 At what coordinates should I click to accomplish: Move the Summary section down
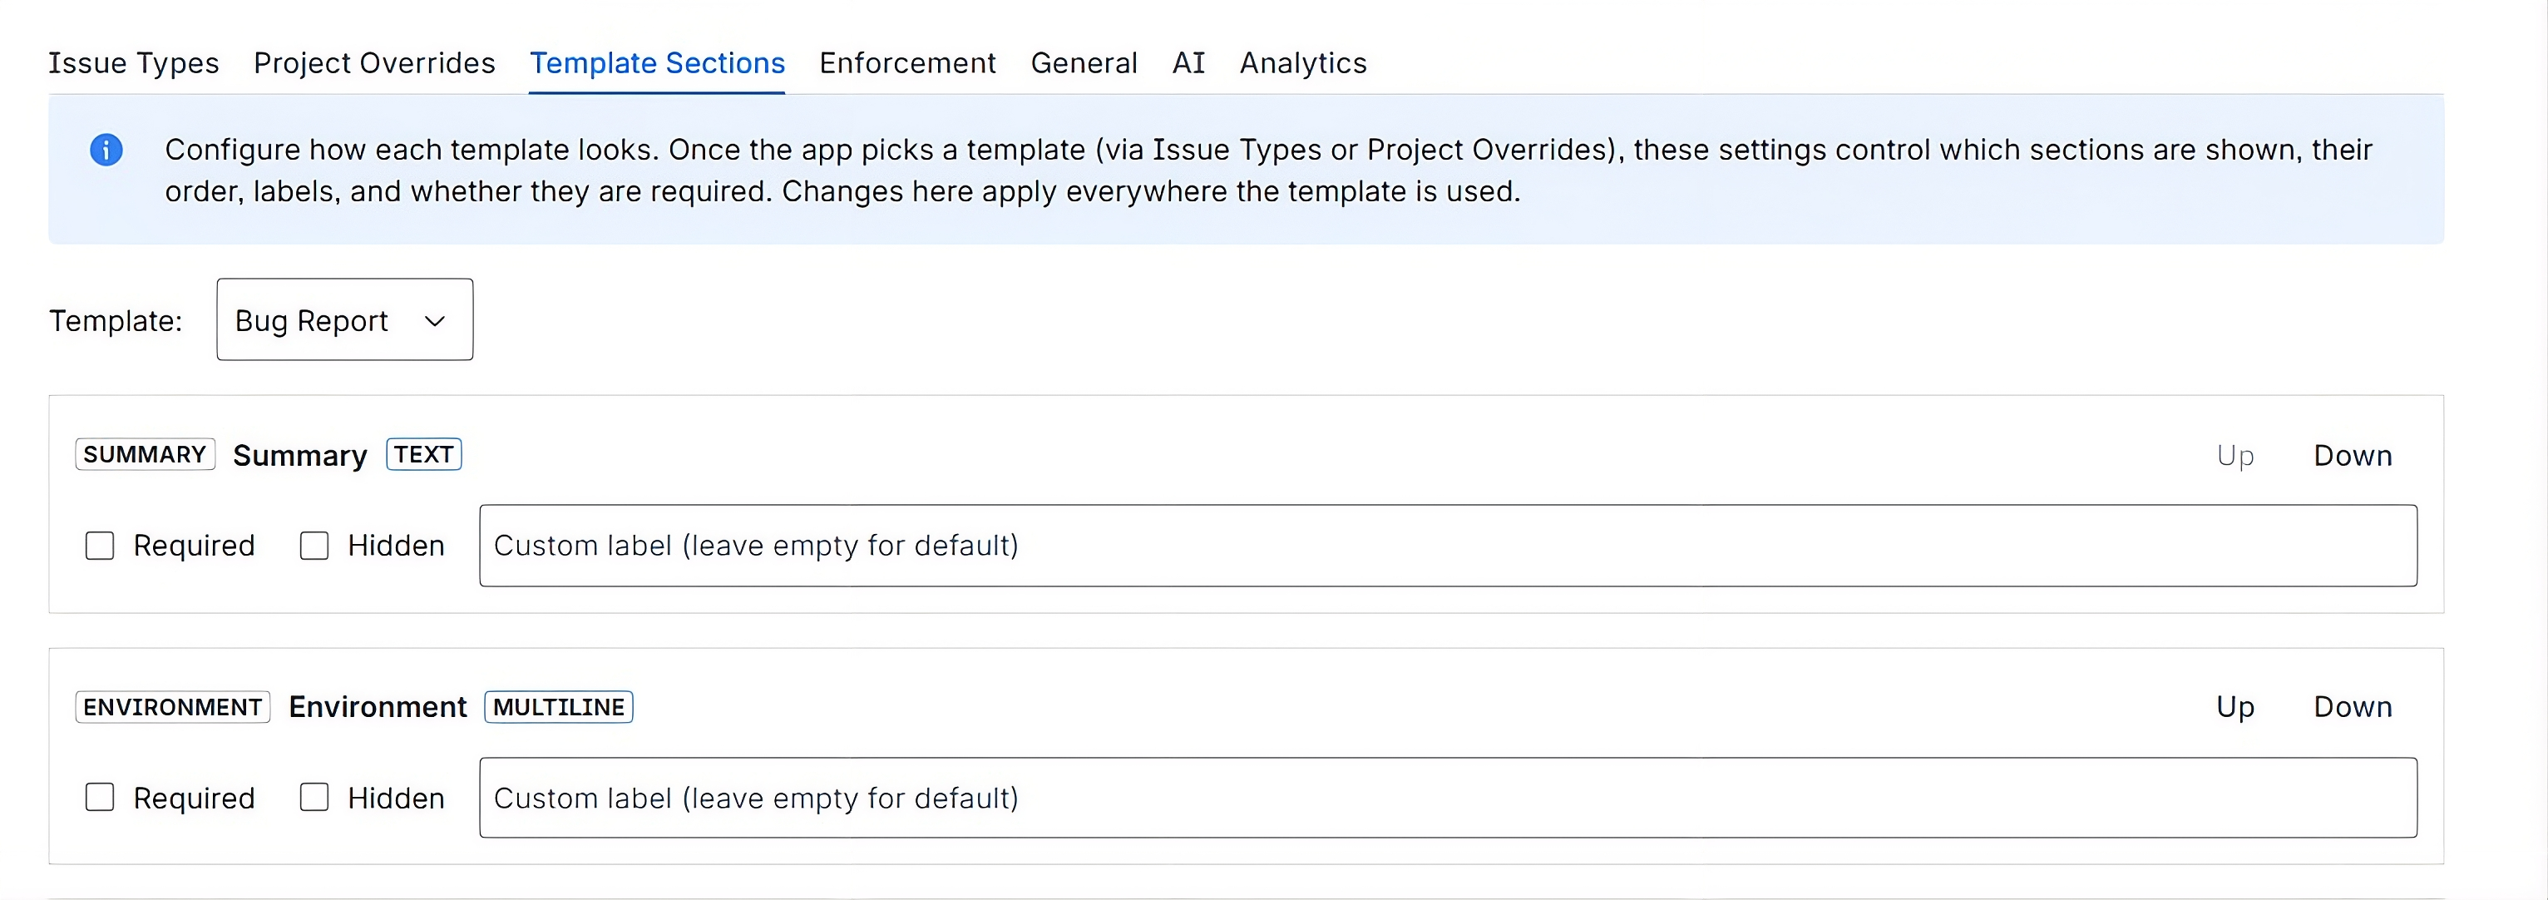[2352, 456]
